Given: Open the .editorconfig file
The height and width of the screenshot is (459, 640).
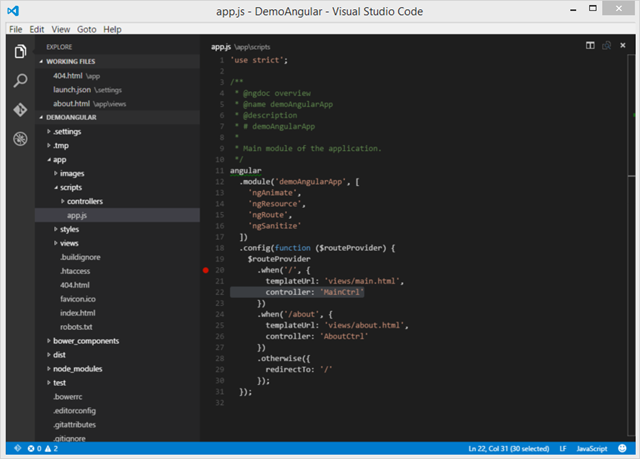Looking at the screenshot, I should [117, 410].
